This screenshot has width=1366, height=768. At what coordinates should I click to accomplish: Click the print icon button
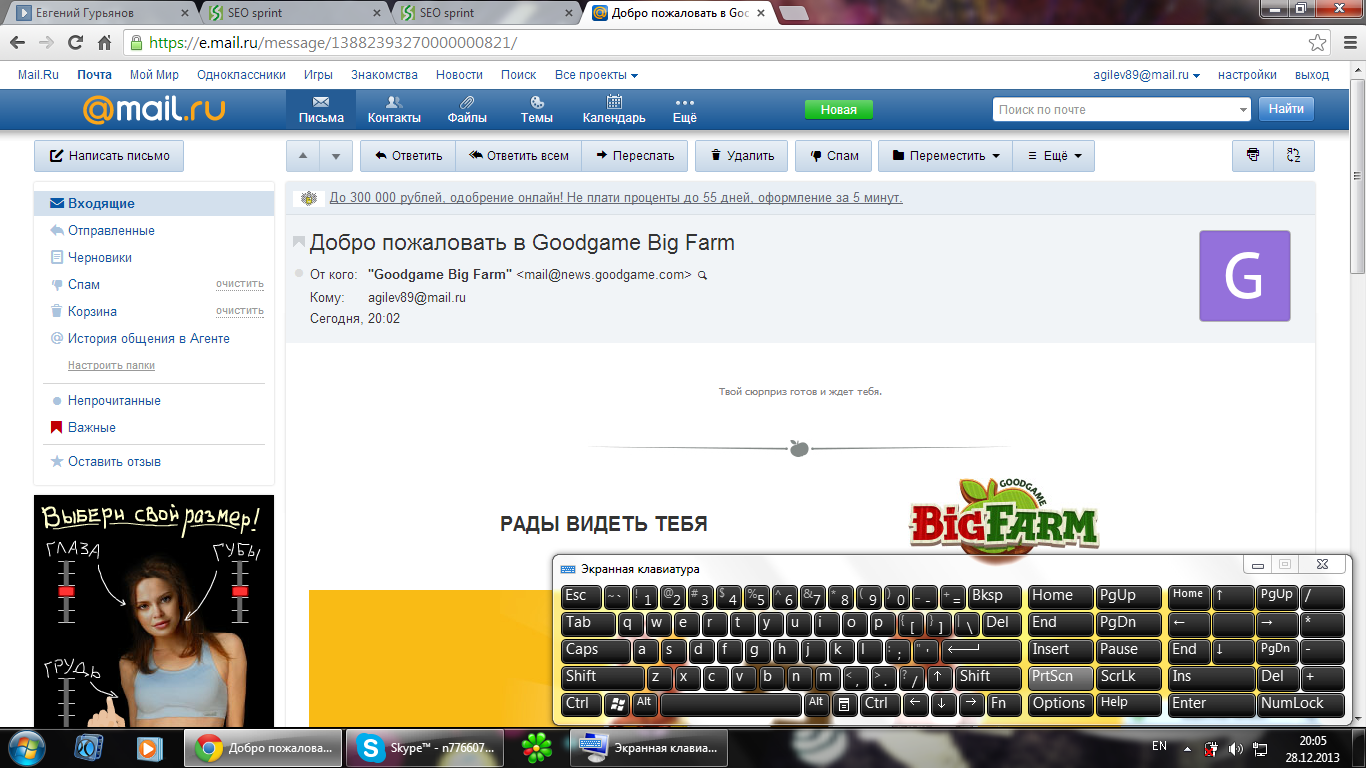click(1253, 156)
